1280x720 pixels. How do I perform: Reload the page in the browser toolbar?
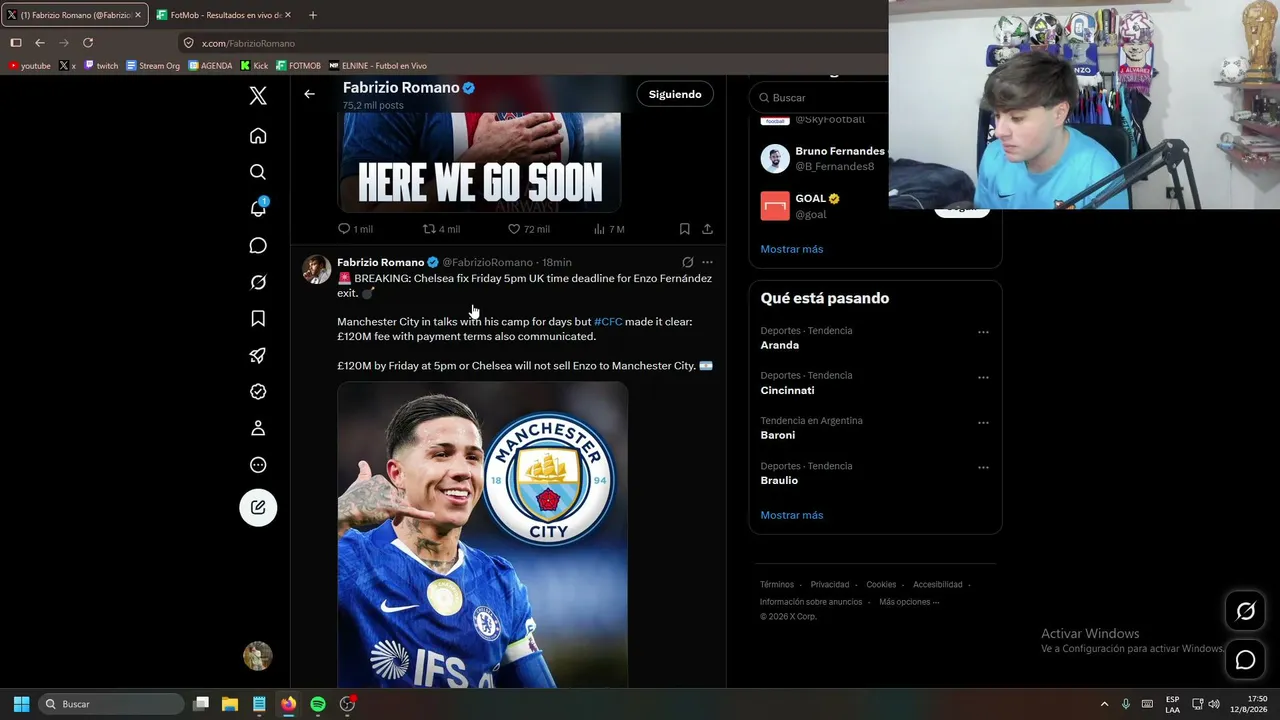point(88,43)
